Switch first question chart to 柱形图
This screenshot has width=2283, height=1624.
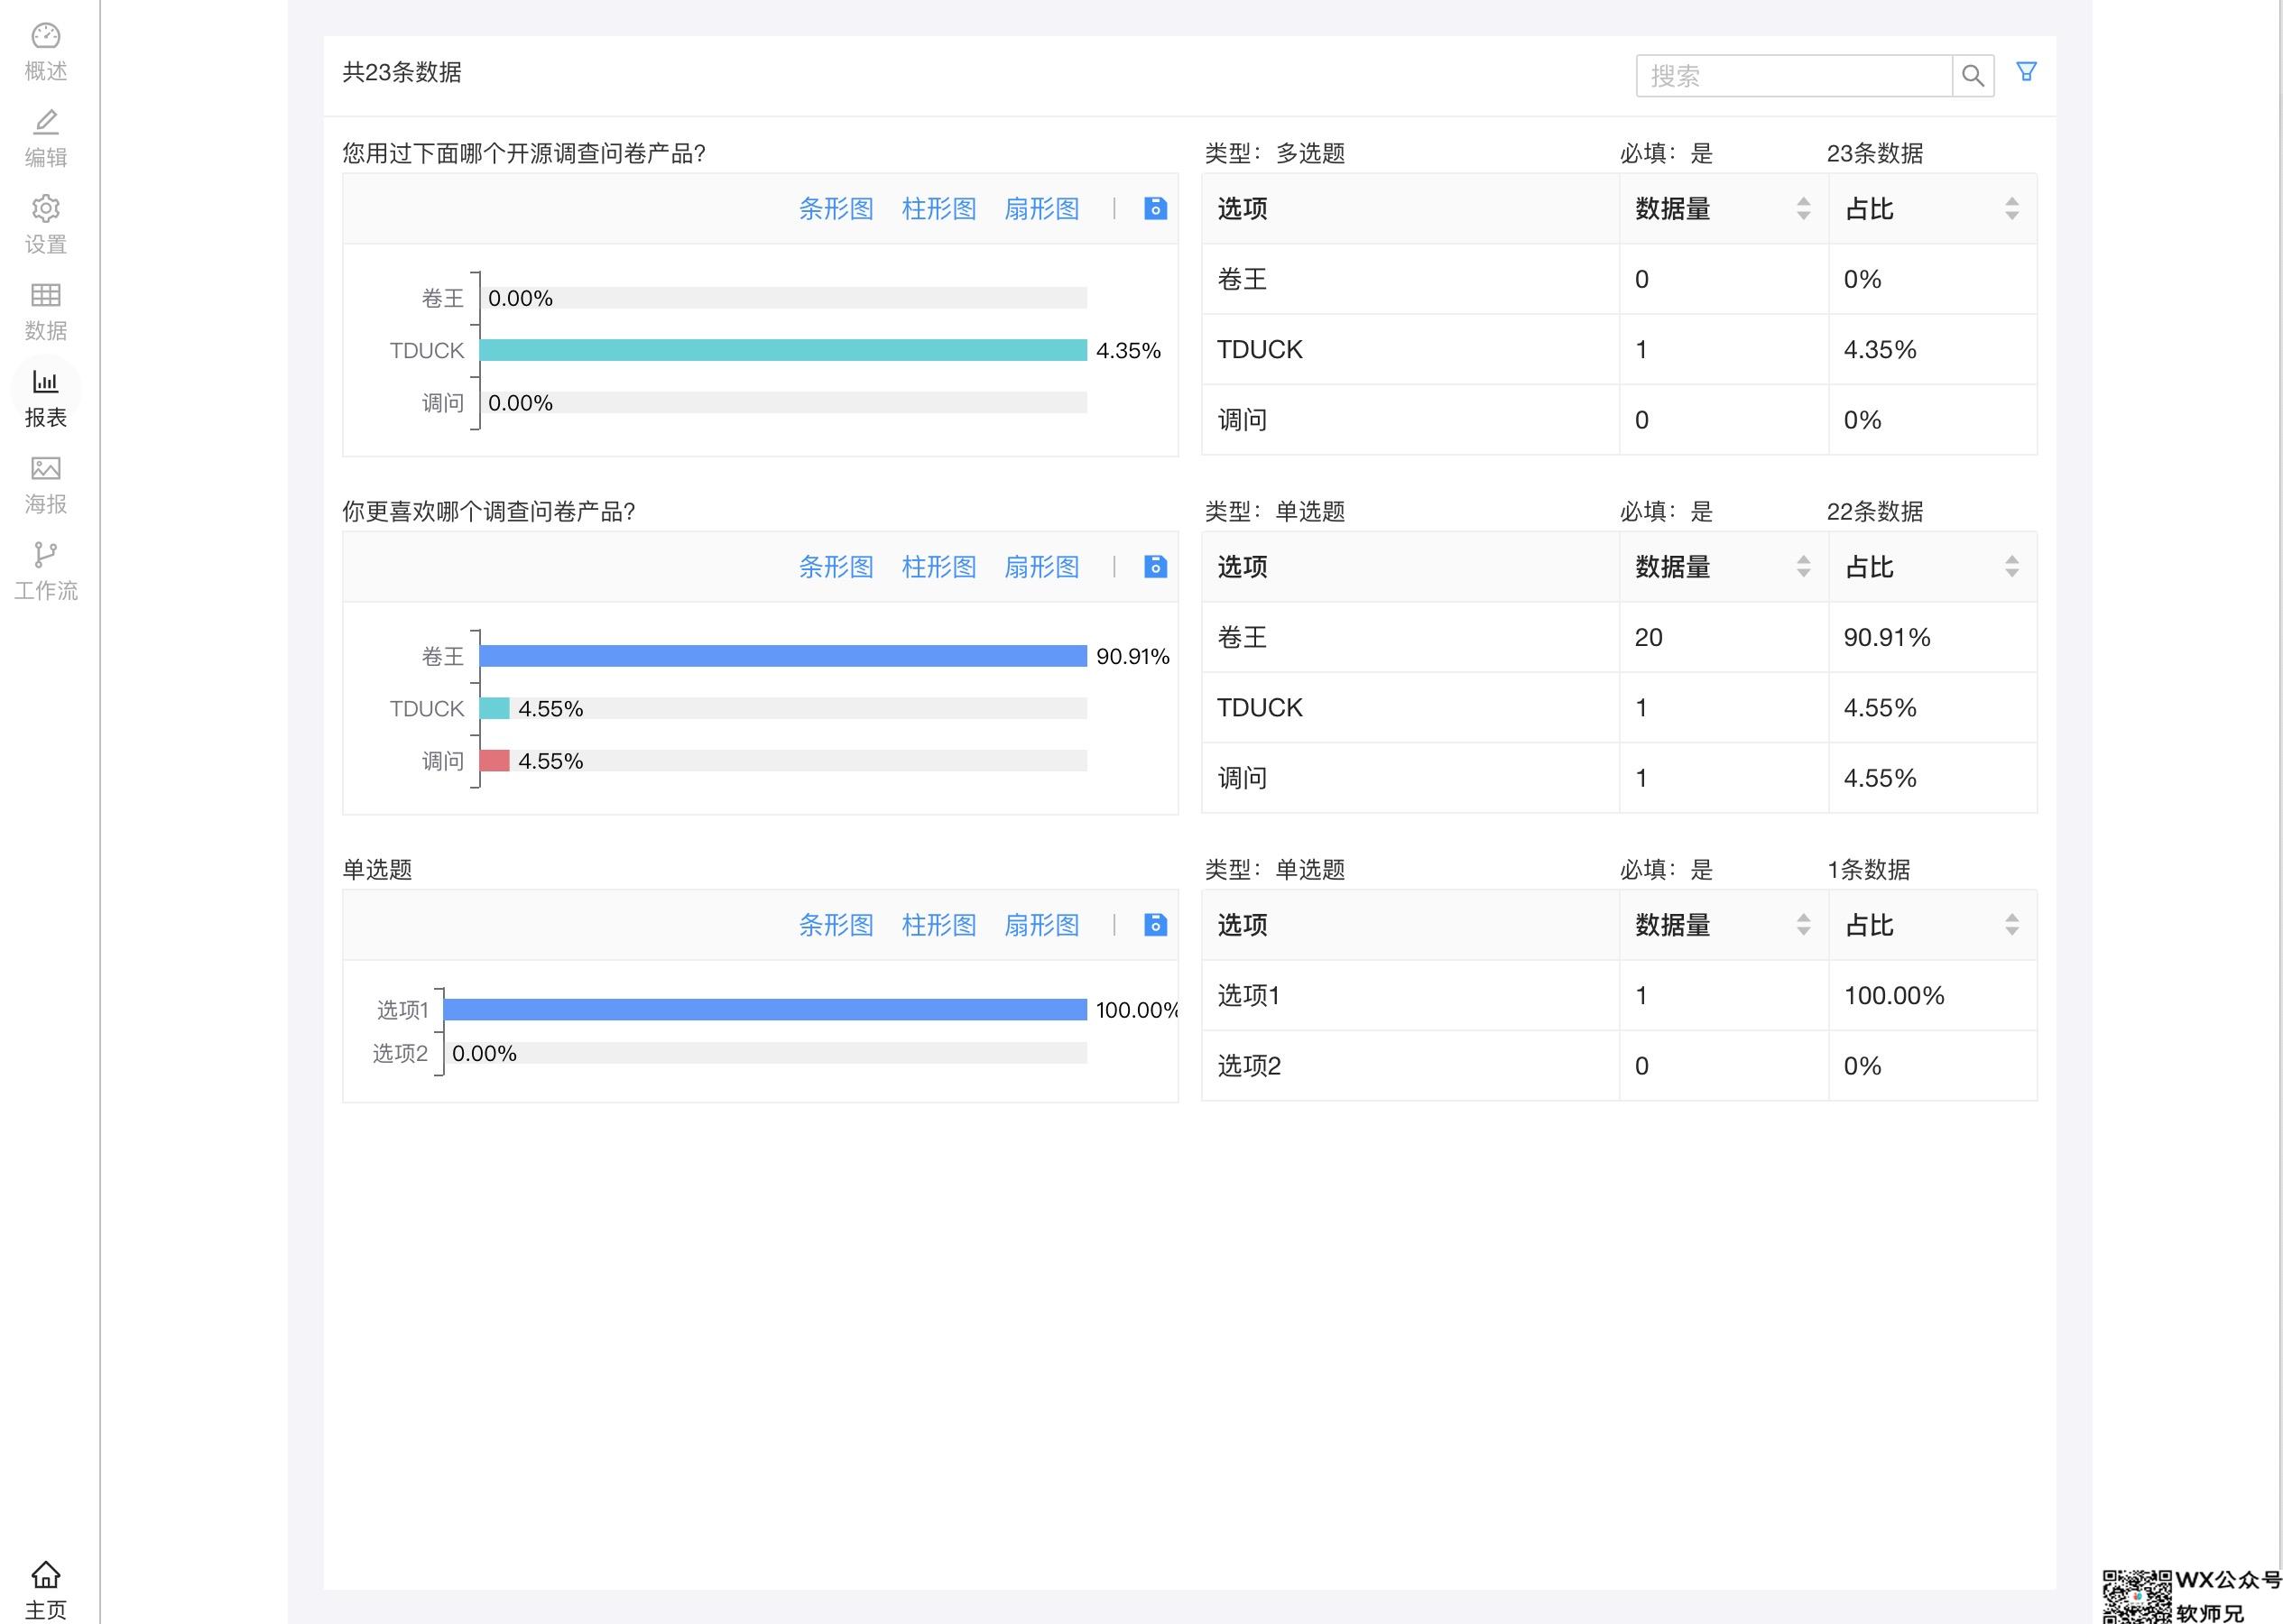click(939, 208)
